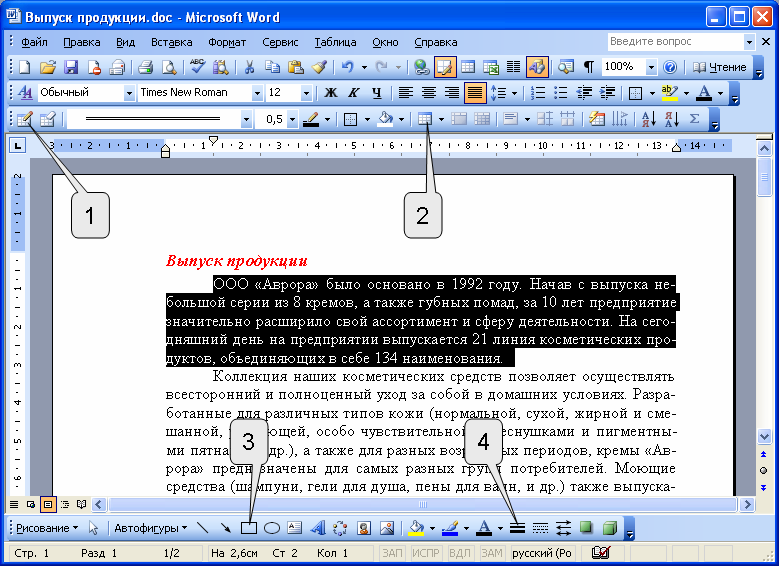The height and width of the screenshot is (566, 779).
Task: Apply a Shadow Style to the shape
Action: click(587, 528)
